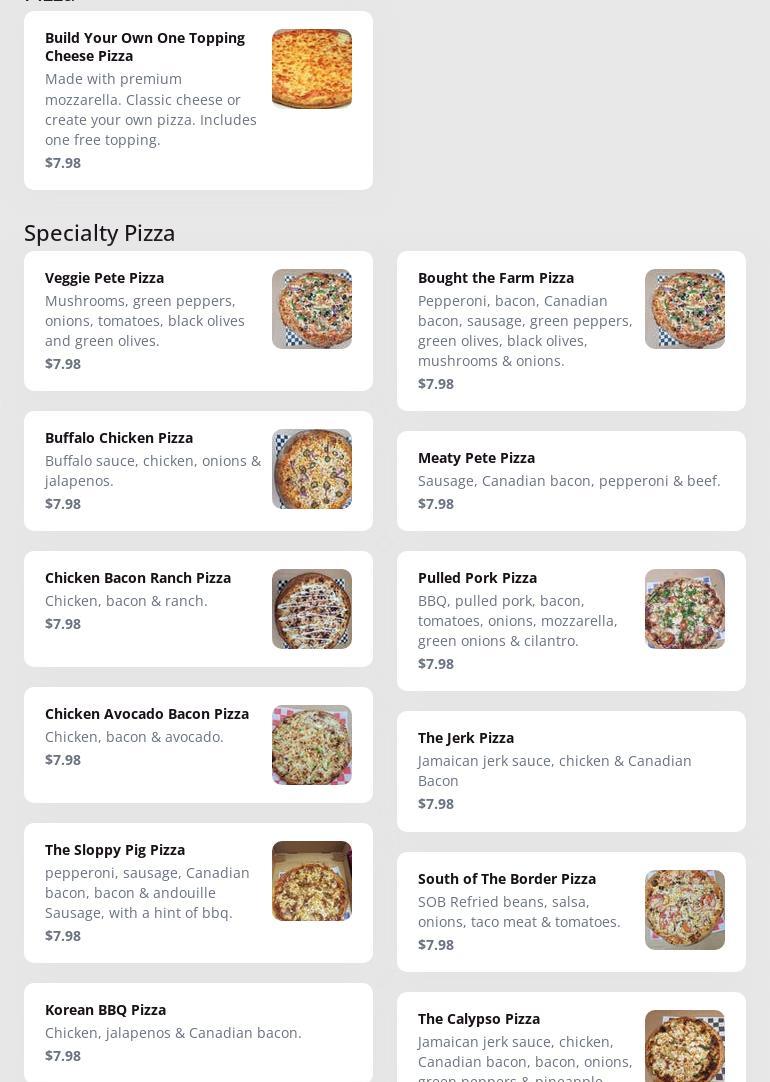Click the Bought the Farm Pizza image
This screenshot has height=1082, width=770.
684,309
